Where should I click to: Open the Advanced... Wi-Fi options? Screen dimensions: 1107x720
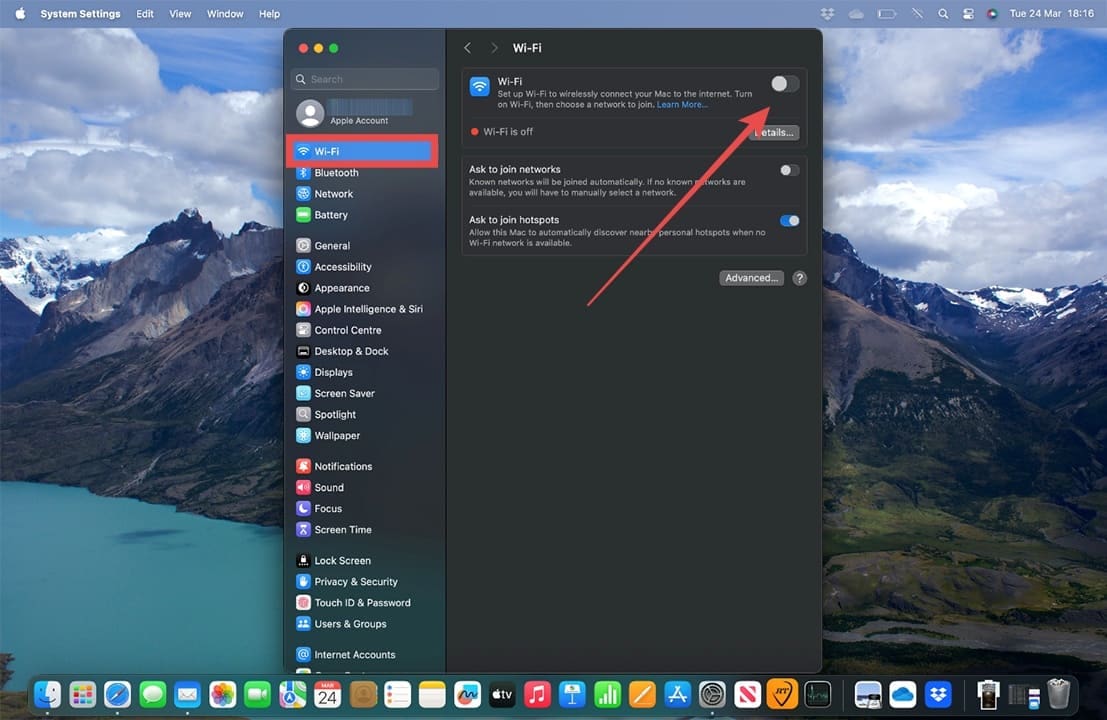tap(751, 278)
